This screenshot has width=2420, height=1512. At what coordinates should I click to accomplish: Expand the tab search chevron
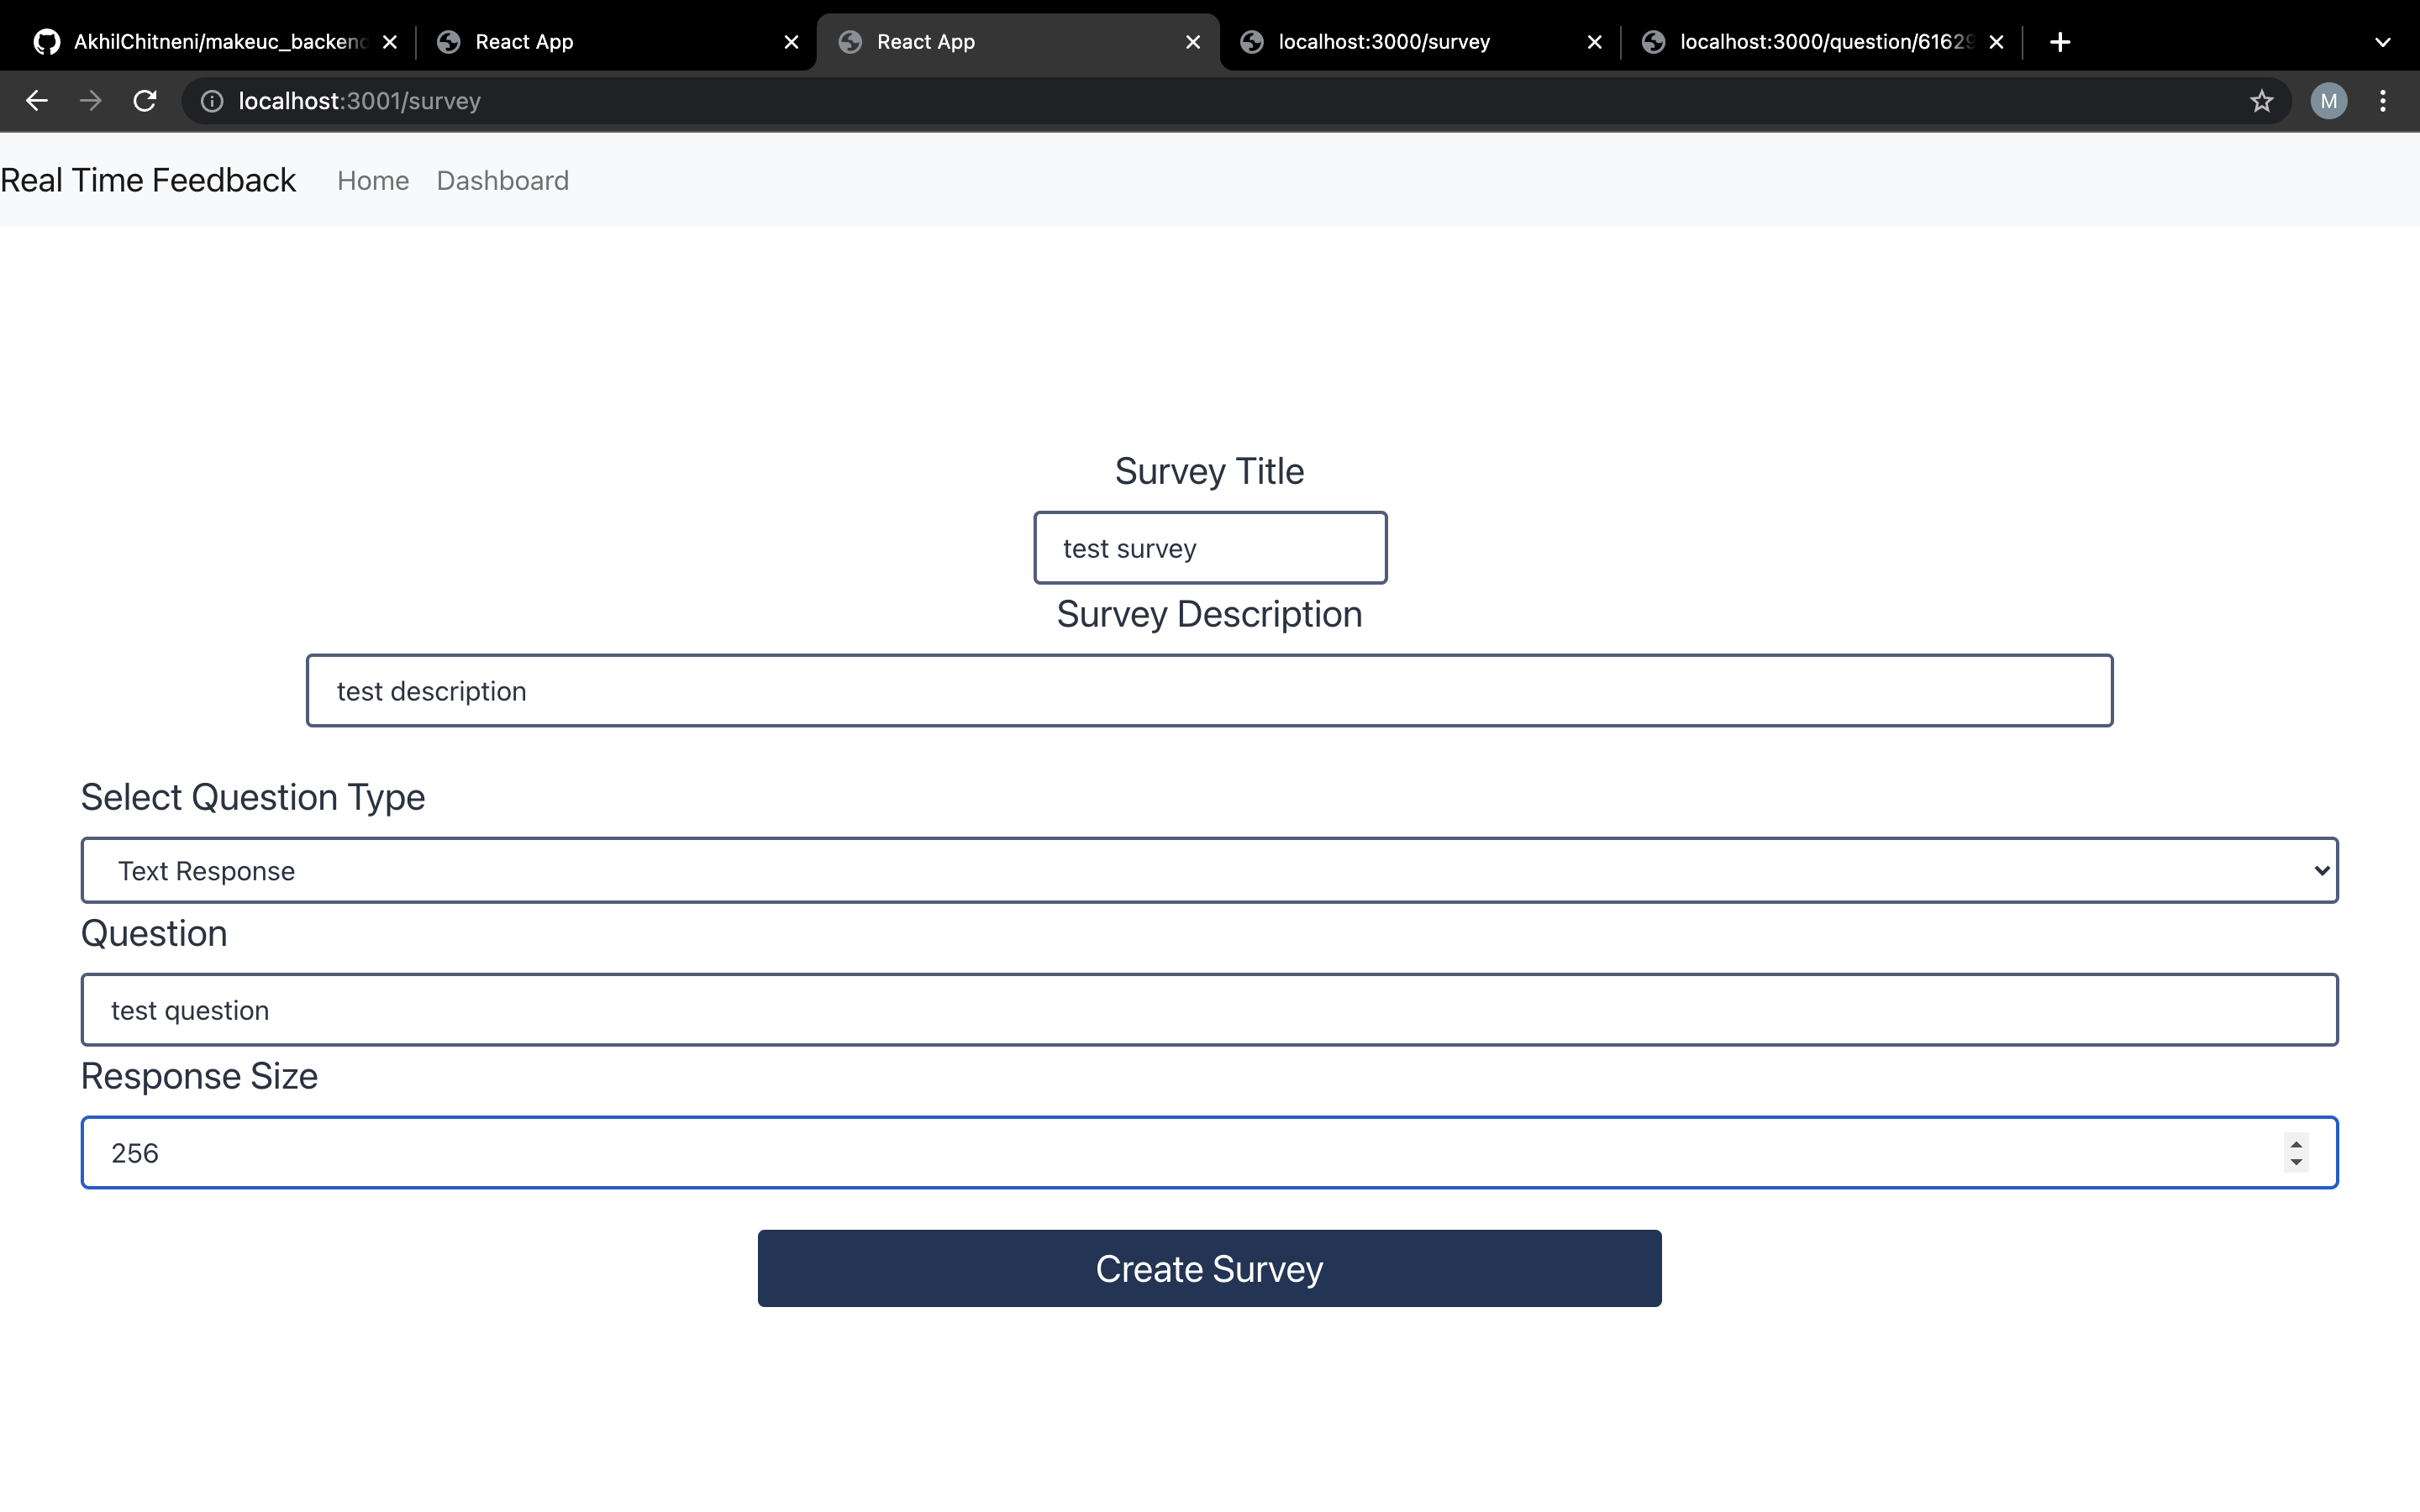(2382, 42)
